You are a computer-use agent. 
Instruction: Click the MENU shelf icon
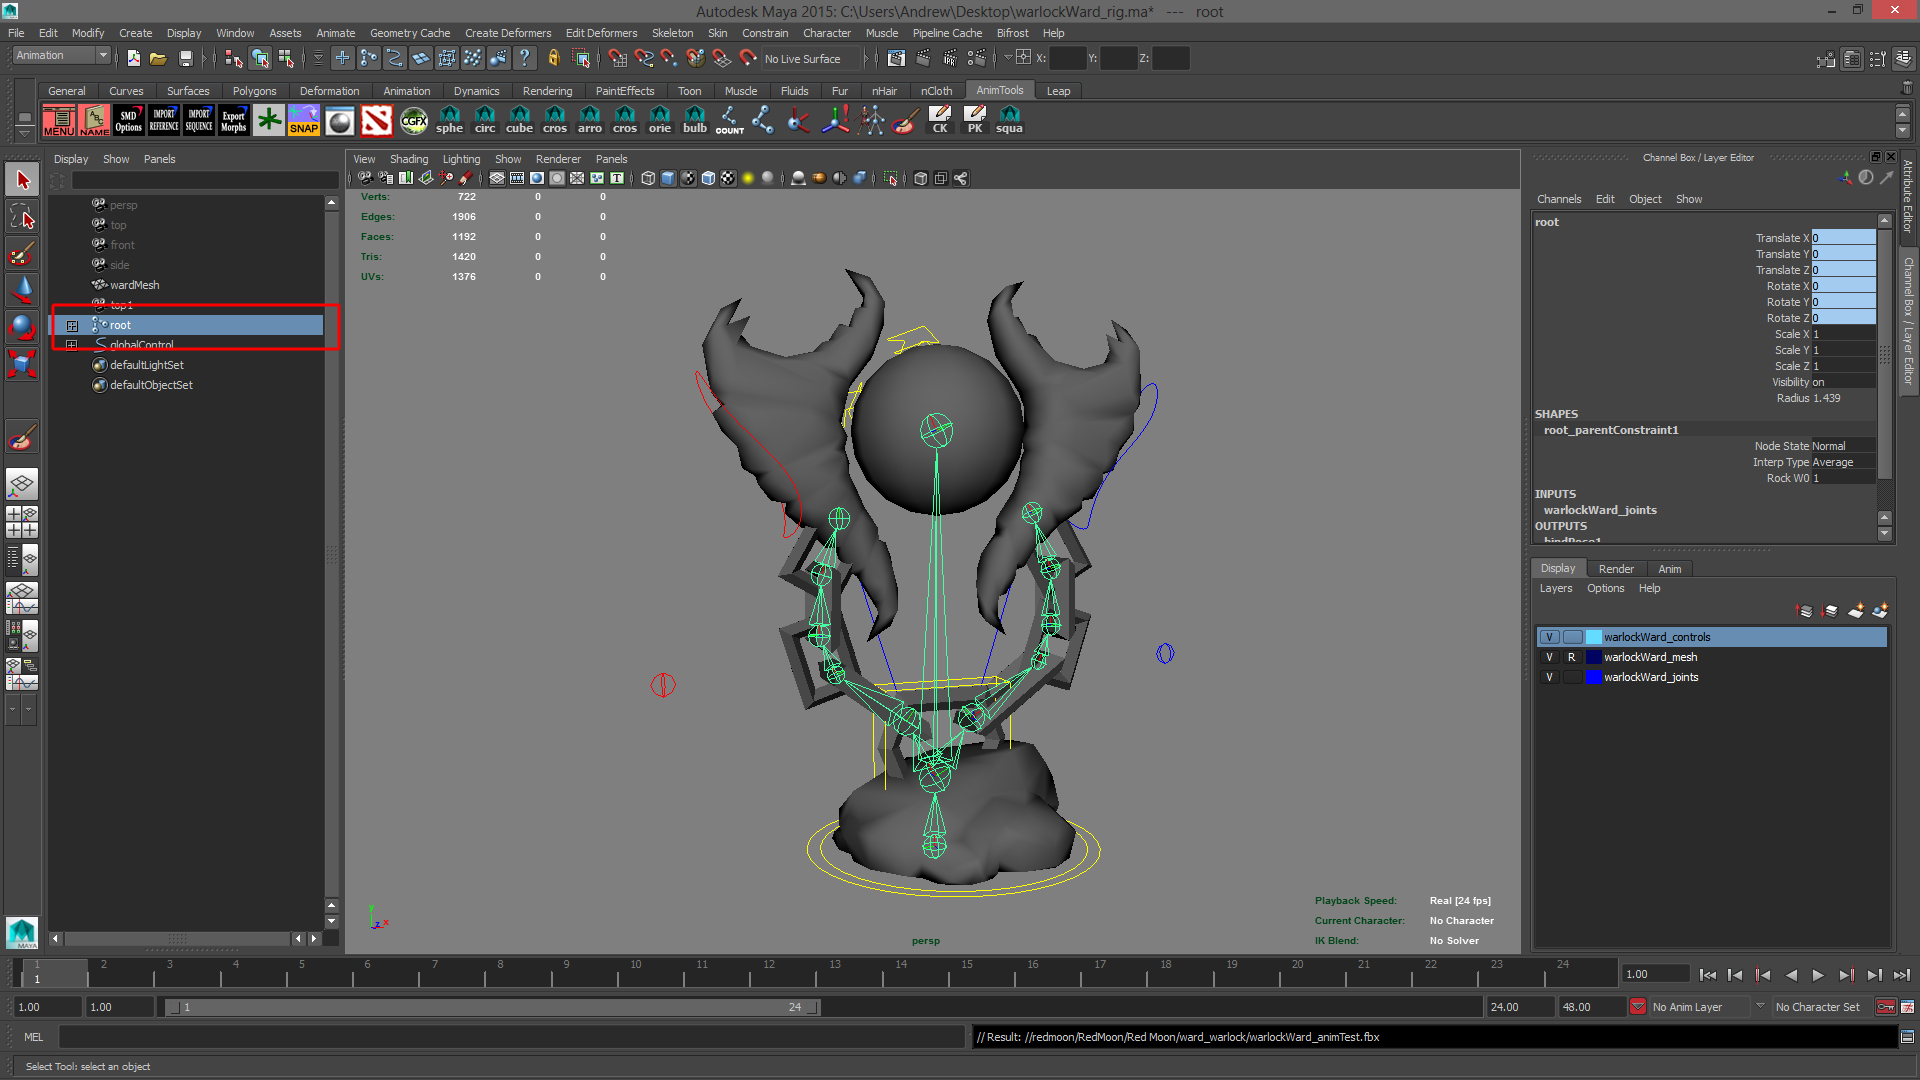click(x=59, y=121)
